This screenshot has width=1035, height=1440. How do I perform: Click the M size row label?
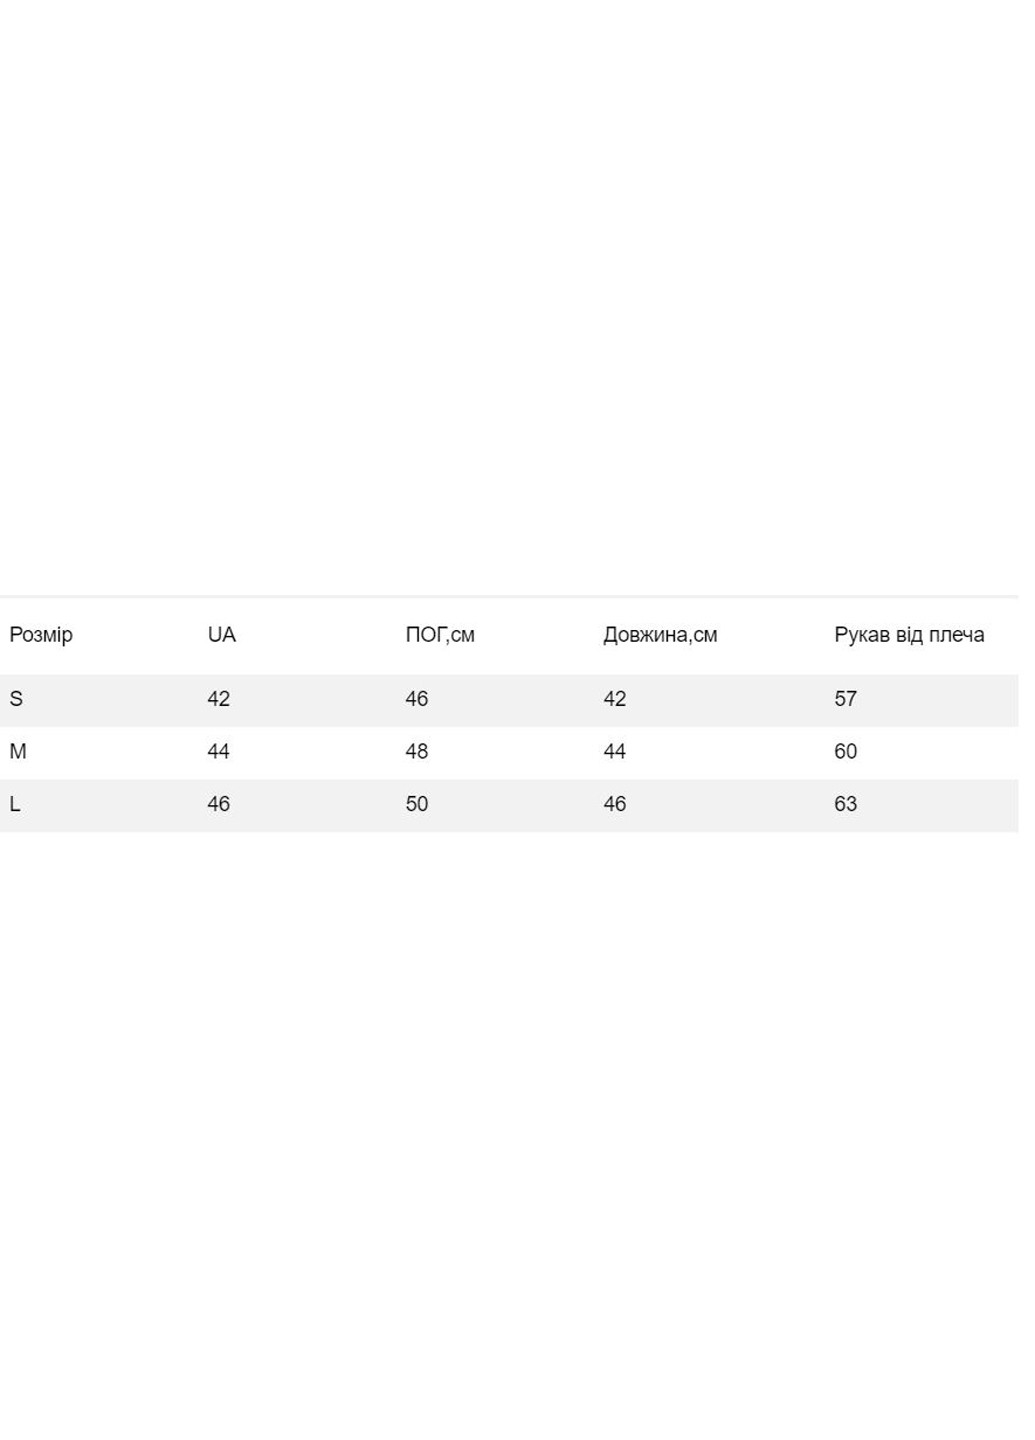[18, 752]
